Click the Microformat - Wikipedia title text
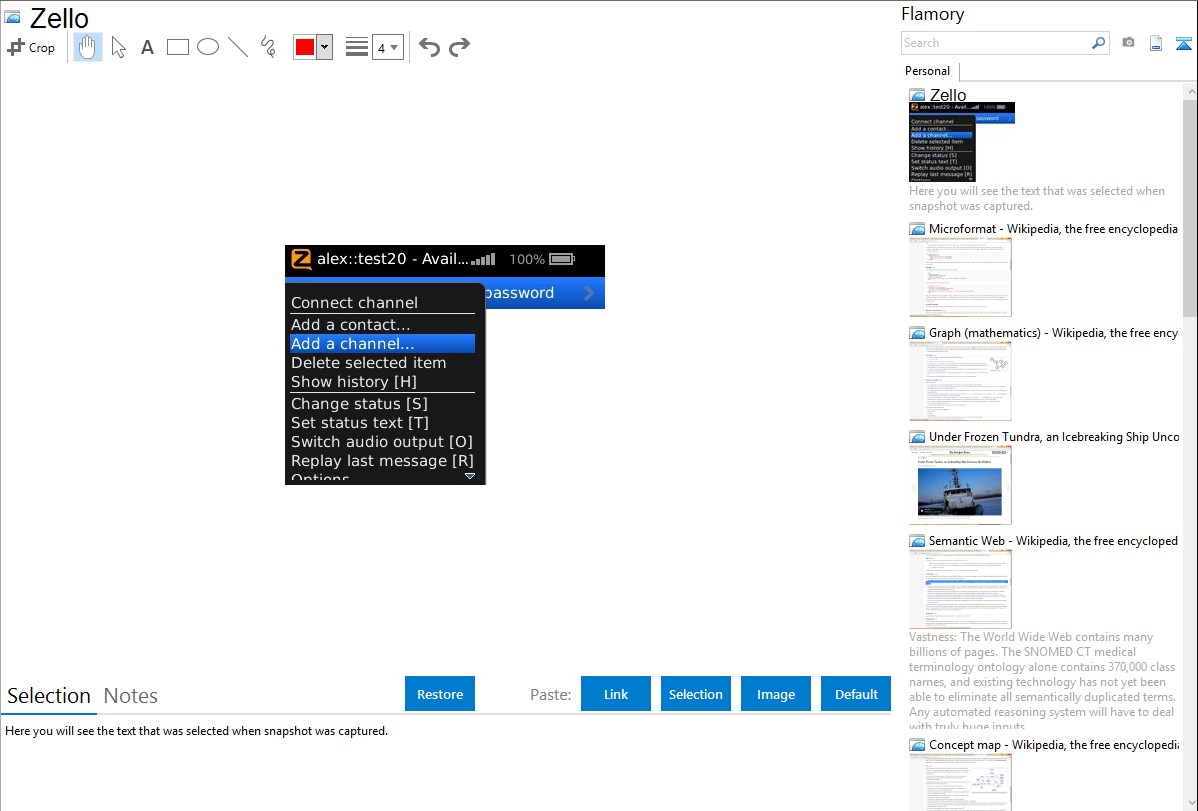Viewport: 1198px width, 811px height. click(1053, 229)
